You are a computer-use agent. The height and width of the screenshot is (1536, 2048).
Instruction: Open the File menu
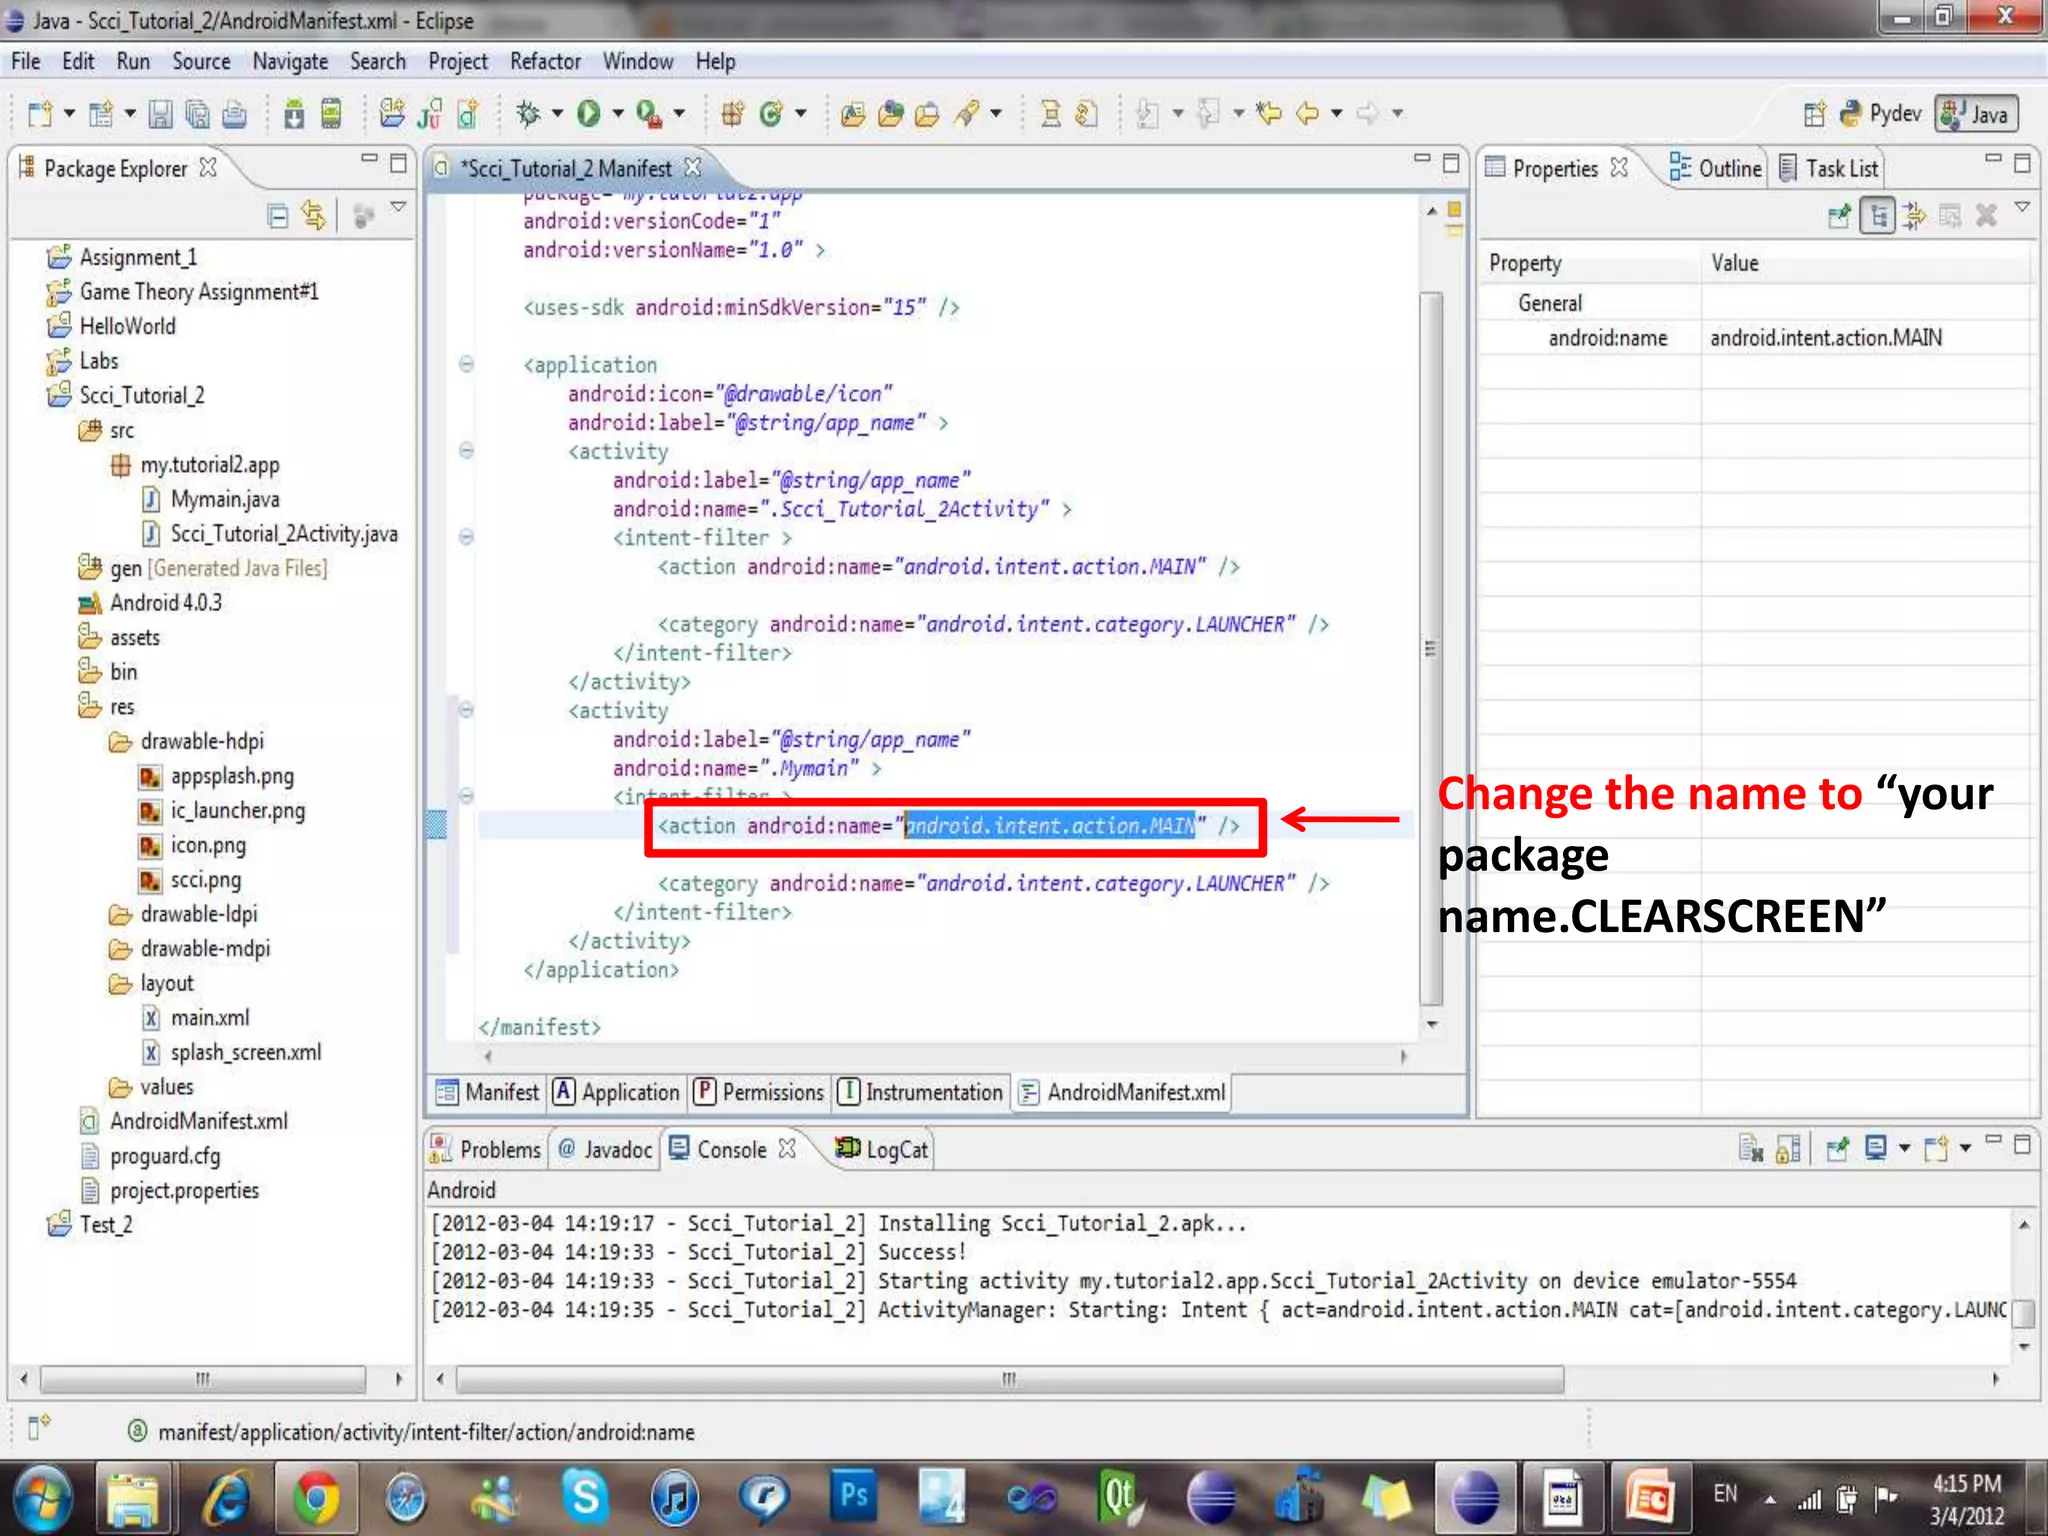tap(25, 62)
